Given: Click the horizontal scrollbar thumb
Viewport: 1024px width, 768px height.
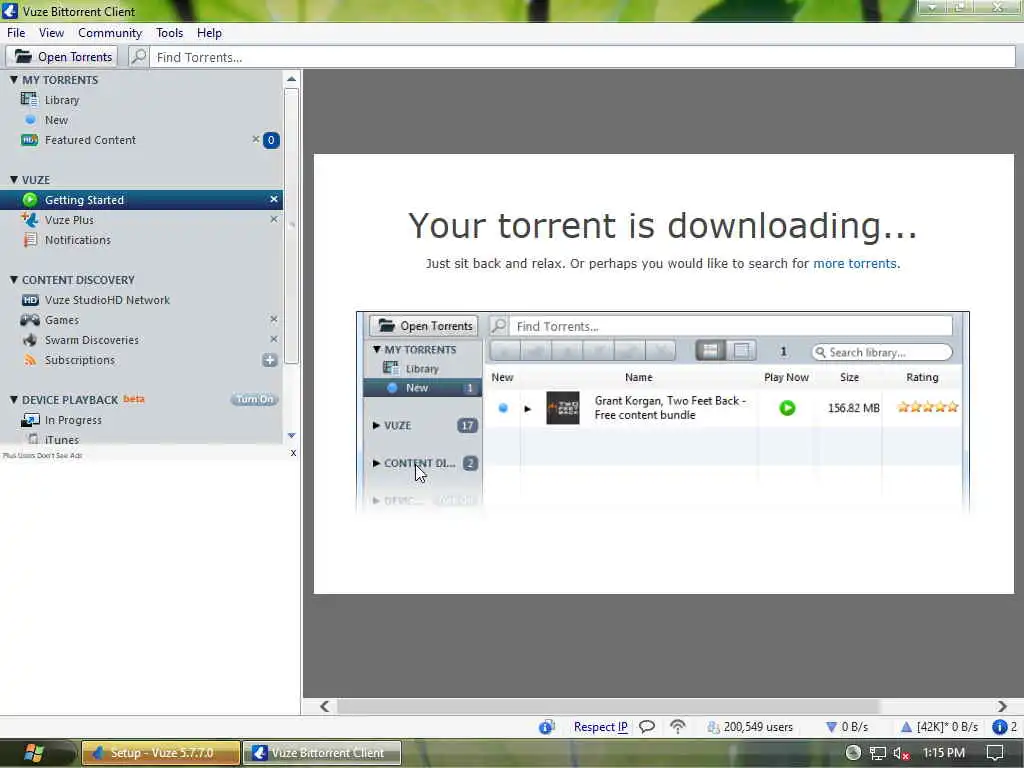Looking at the screenshot, I should [x=609, y=706].
